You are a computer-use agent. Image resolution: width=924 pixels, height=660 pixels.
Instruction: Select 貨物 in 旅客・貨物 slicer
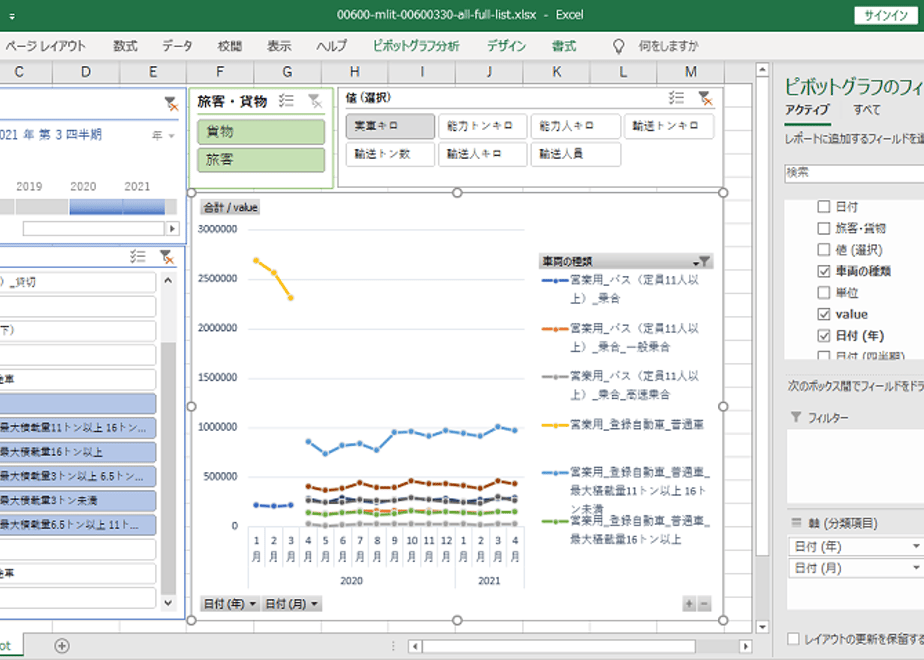pyautogui.click(x=260, y=131)
